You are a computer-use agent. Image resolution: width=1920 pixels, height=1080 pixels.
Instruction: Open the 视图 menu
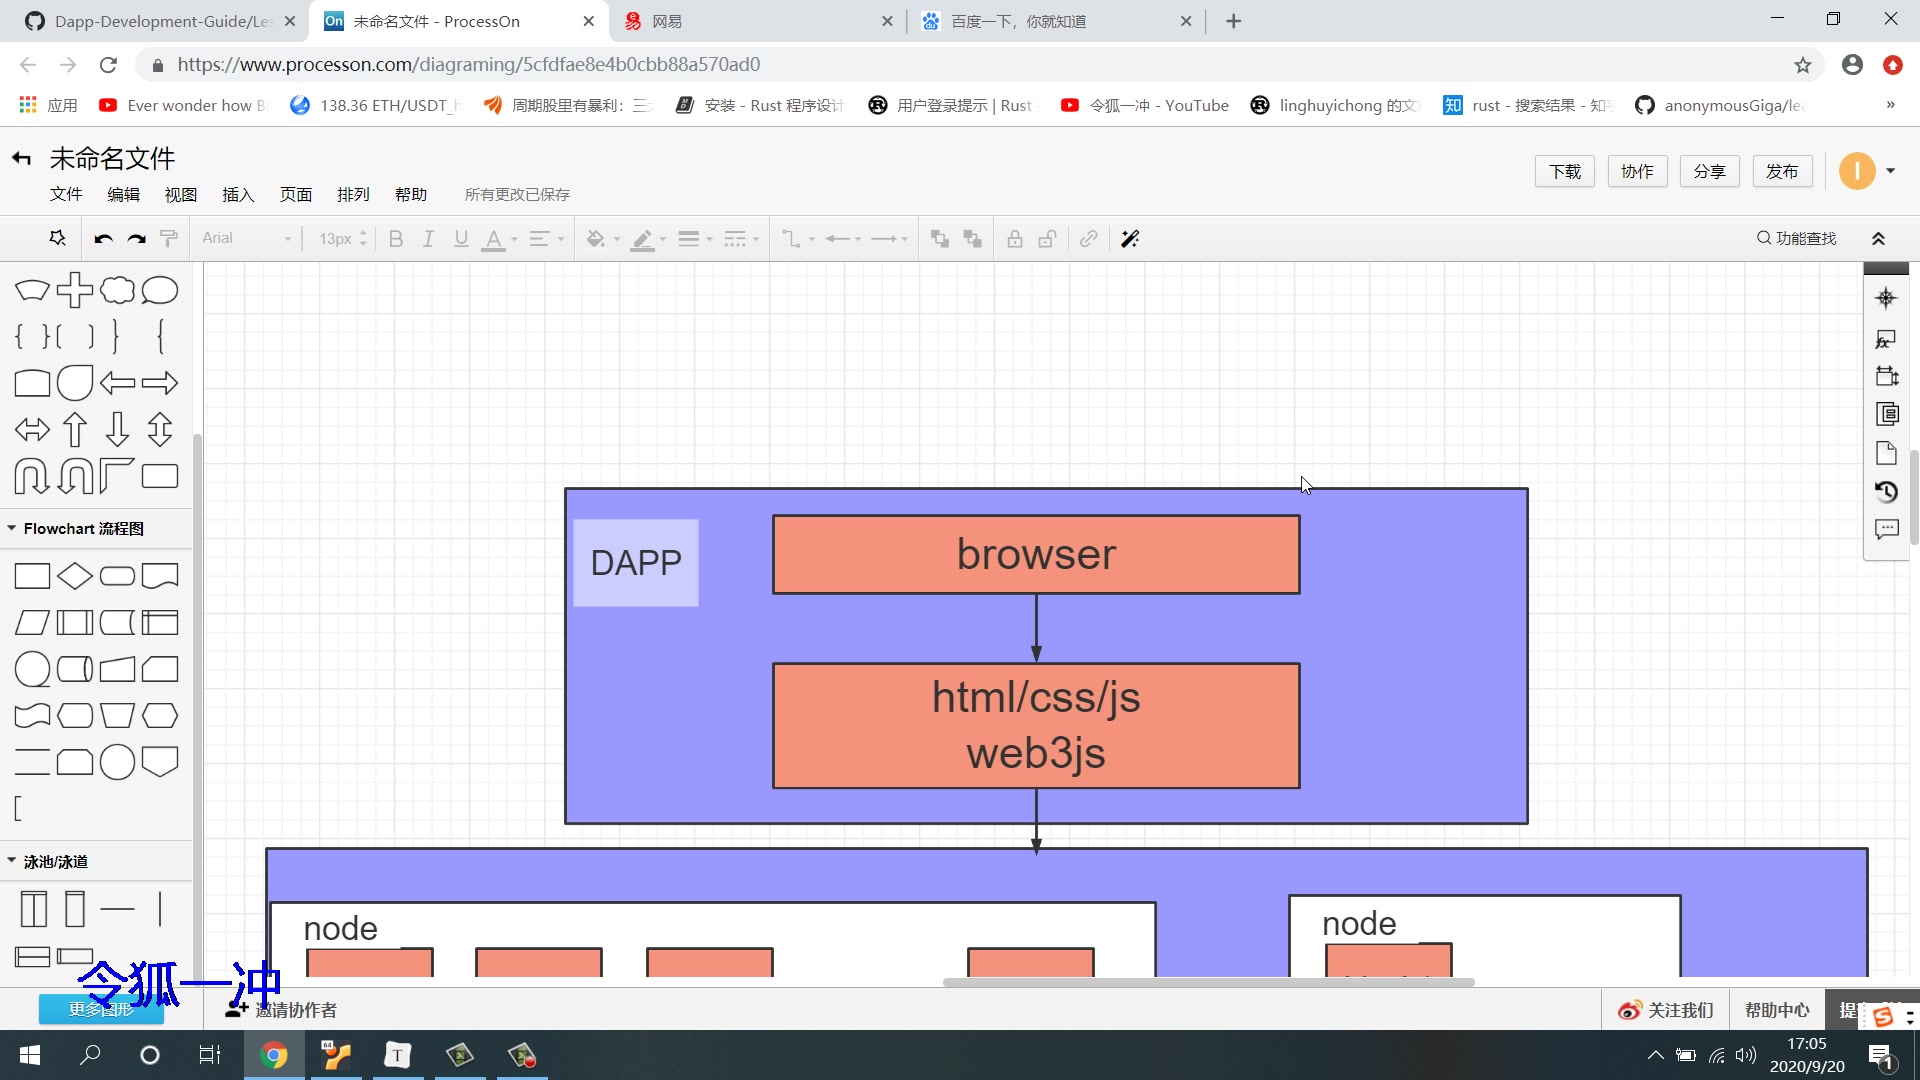(181, 194)
